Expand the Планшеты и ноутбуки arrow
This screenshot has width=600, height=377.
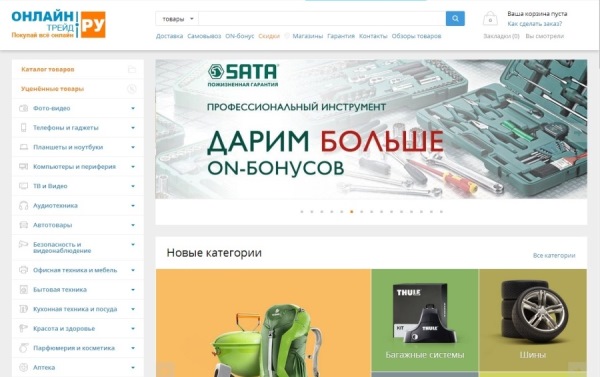pyautogui.click(x=133, y=147)
